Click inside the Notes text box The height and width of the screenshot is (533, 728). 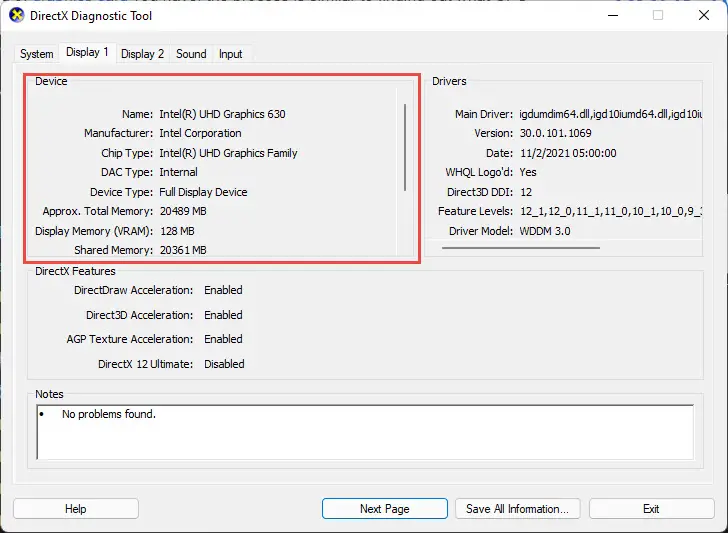(x=365, y=432)
